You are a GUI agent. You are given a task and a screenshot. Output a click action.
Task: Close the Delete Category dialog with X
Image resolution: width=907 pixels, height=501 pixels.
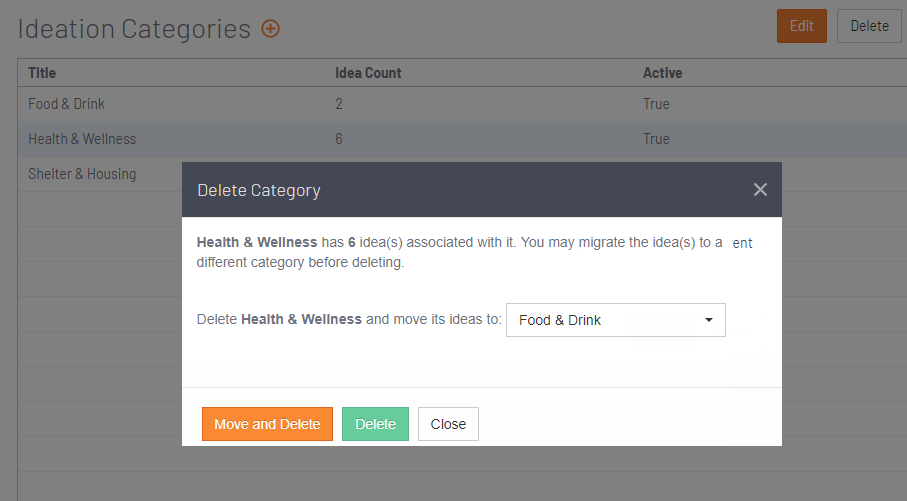pyautogui.click(x=760, y=190)
